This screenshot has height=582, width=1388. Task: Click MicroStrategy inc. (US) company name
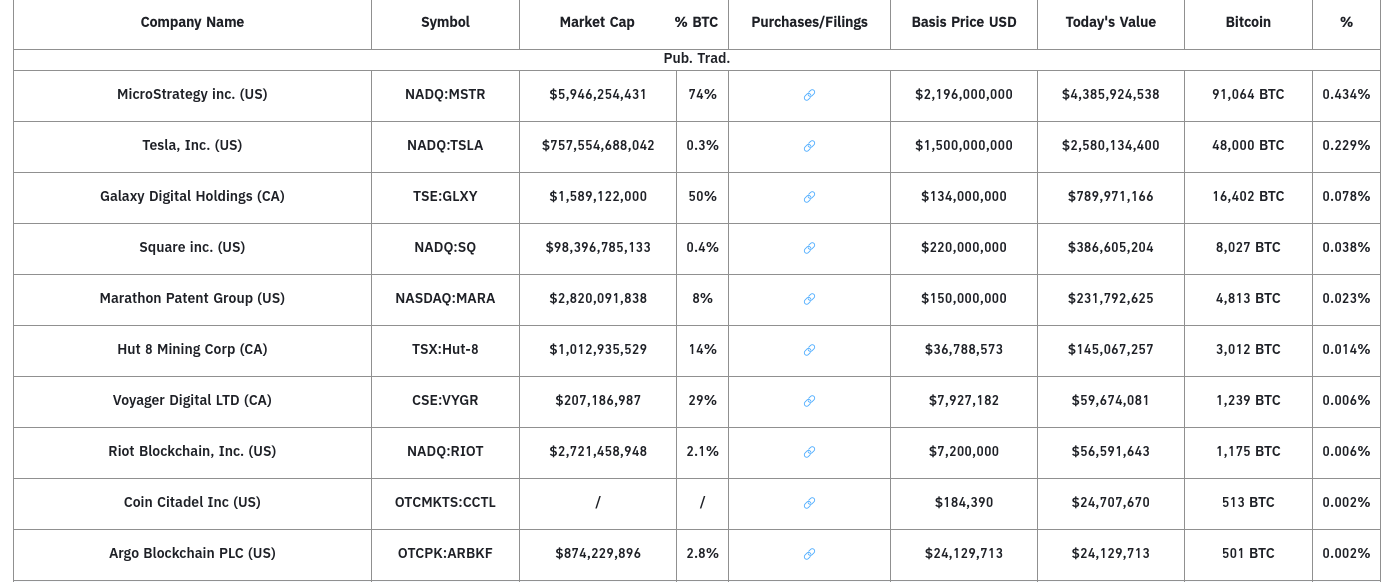click(x=192, y=95)
